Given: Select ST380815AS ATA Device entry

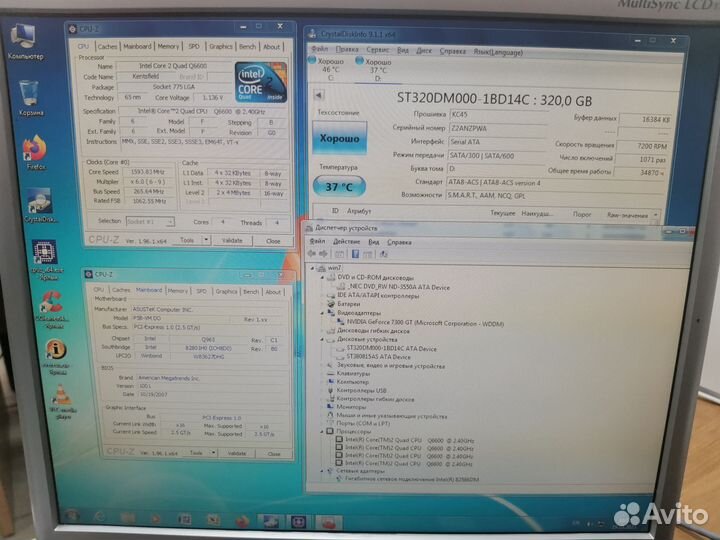Looking at the screenshot, I should pyautogui.click(x=378, y=356).
